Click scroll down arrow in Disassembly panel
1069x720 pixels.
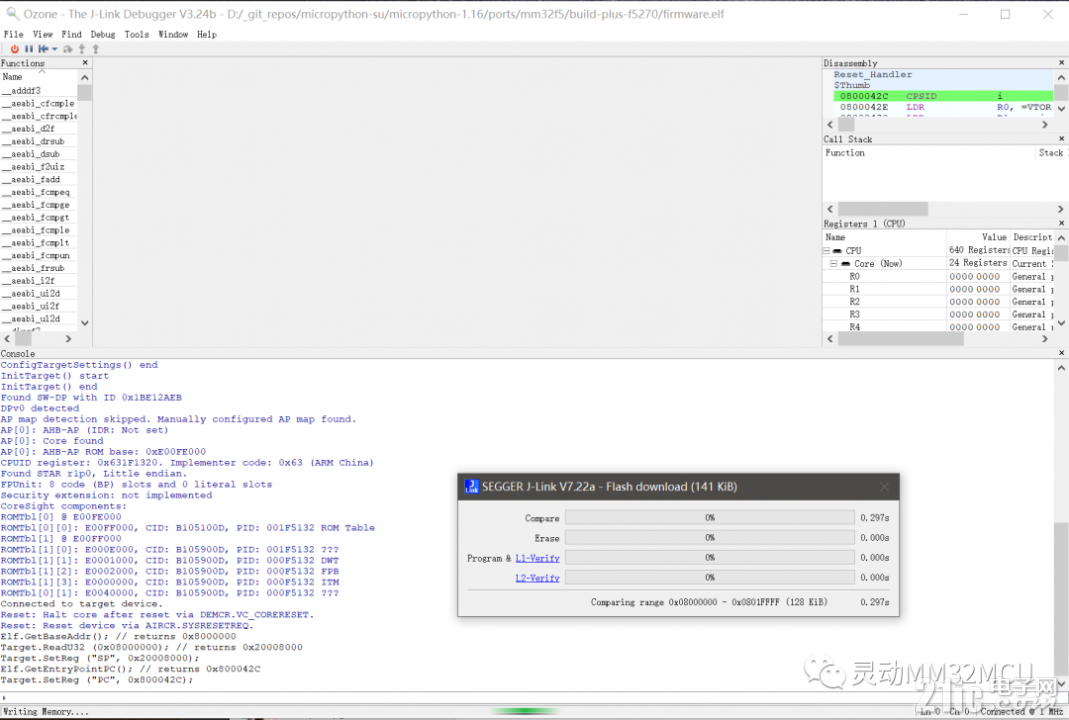1062,108
